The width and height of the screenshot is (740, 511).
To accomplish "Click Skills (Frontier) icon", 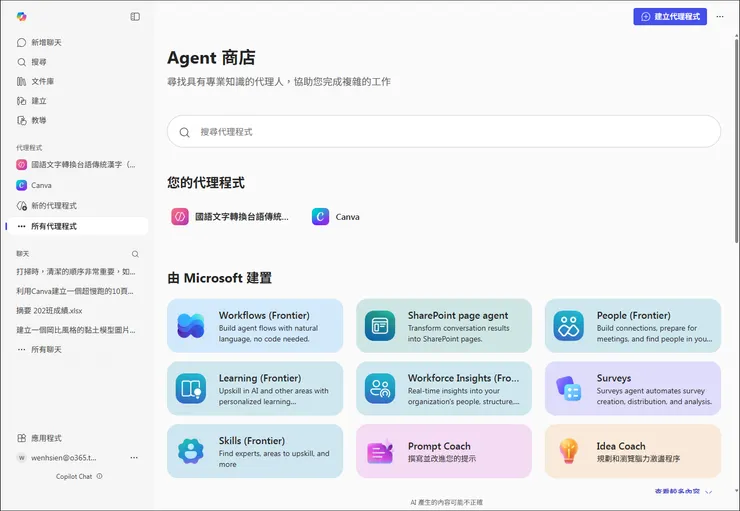I will [191, 451].
